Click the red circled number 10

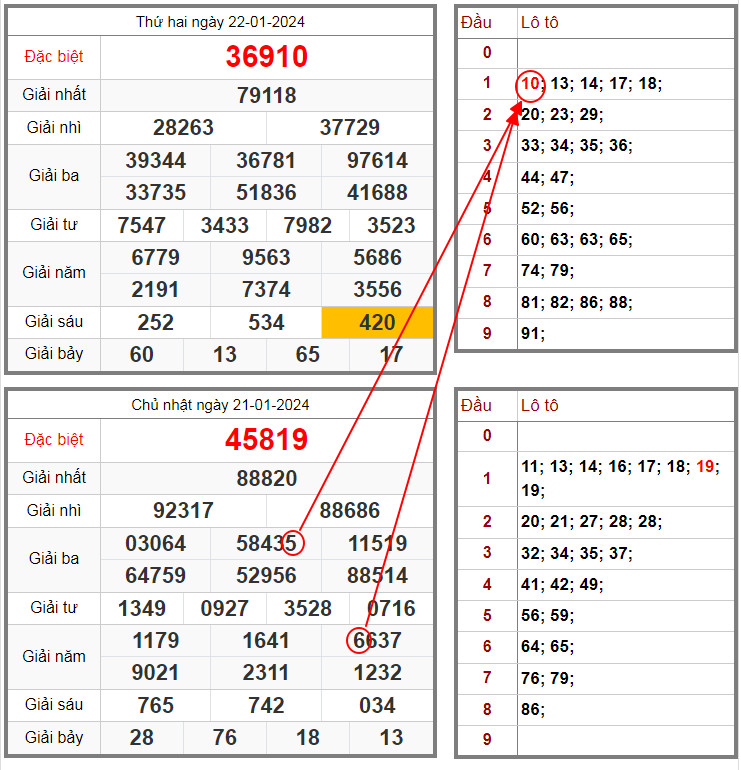(530, 84)
